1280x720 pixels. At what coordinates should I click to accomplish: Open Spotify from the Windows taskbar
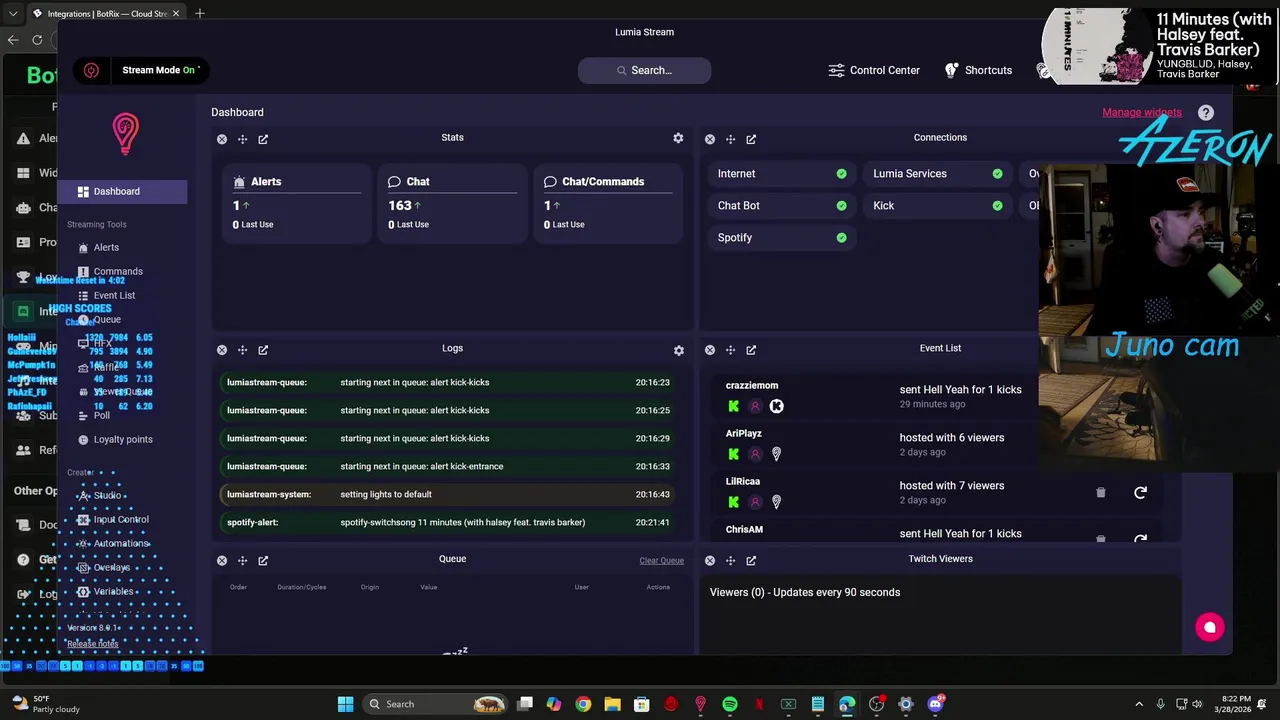pos(730,704)
